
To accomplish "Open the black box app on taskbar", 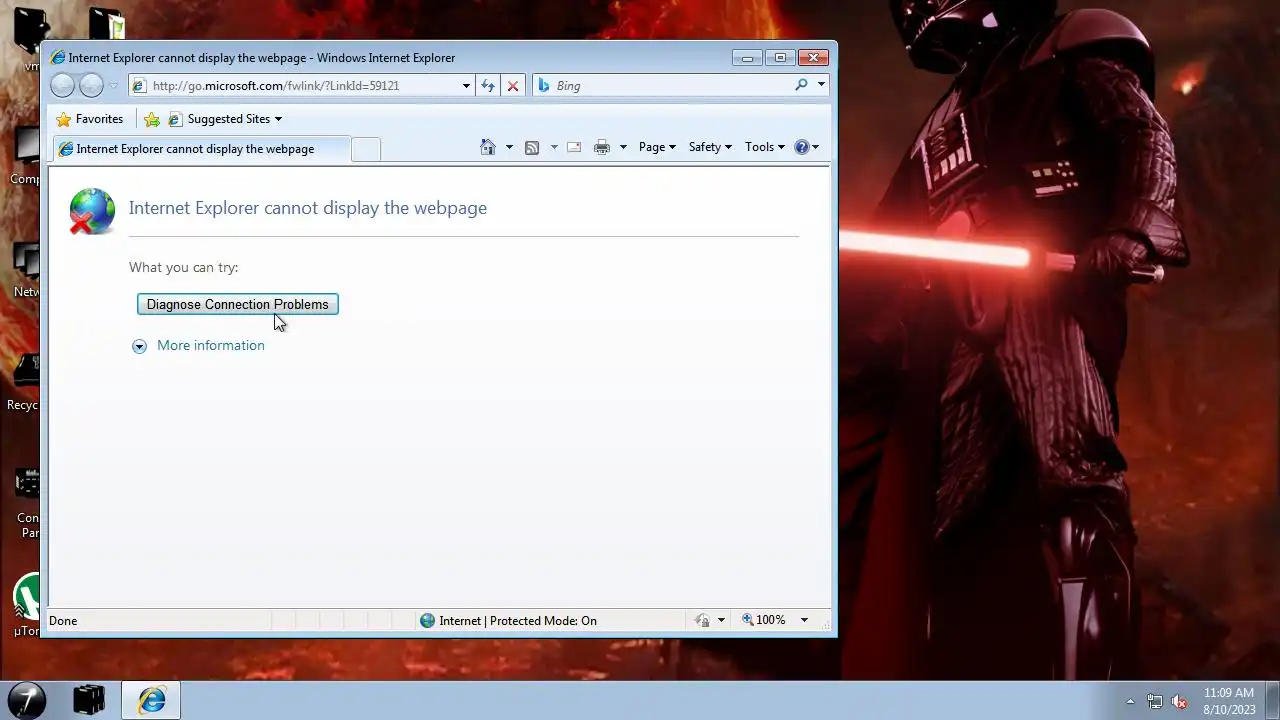I will click(89, 700).
